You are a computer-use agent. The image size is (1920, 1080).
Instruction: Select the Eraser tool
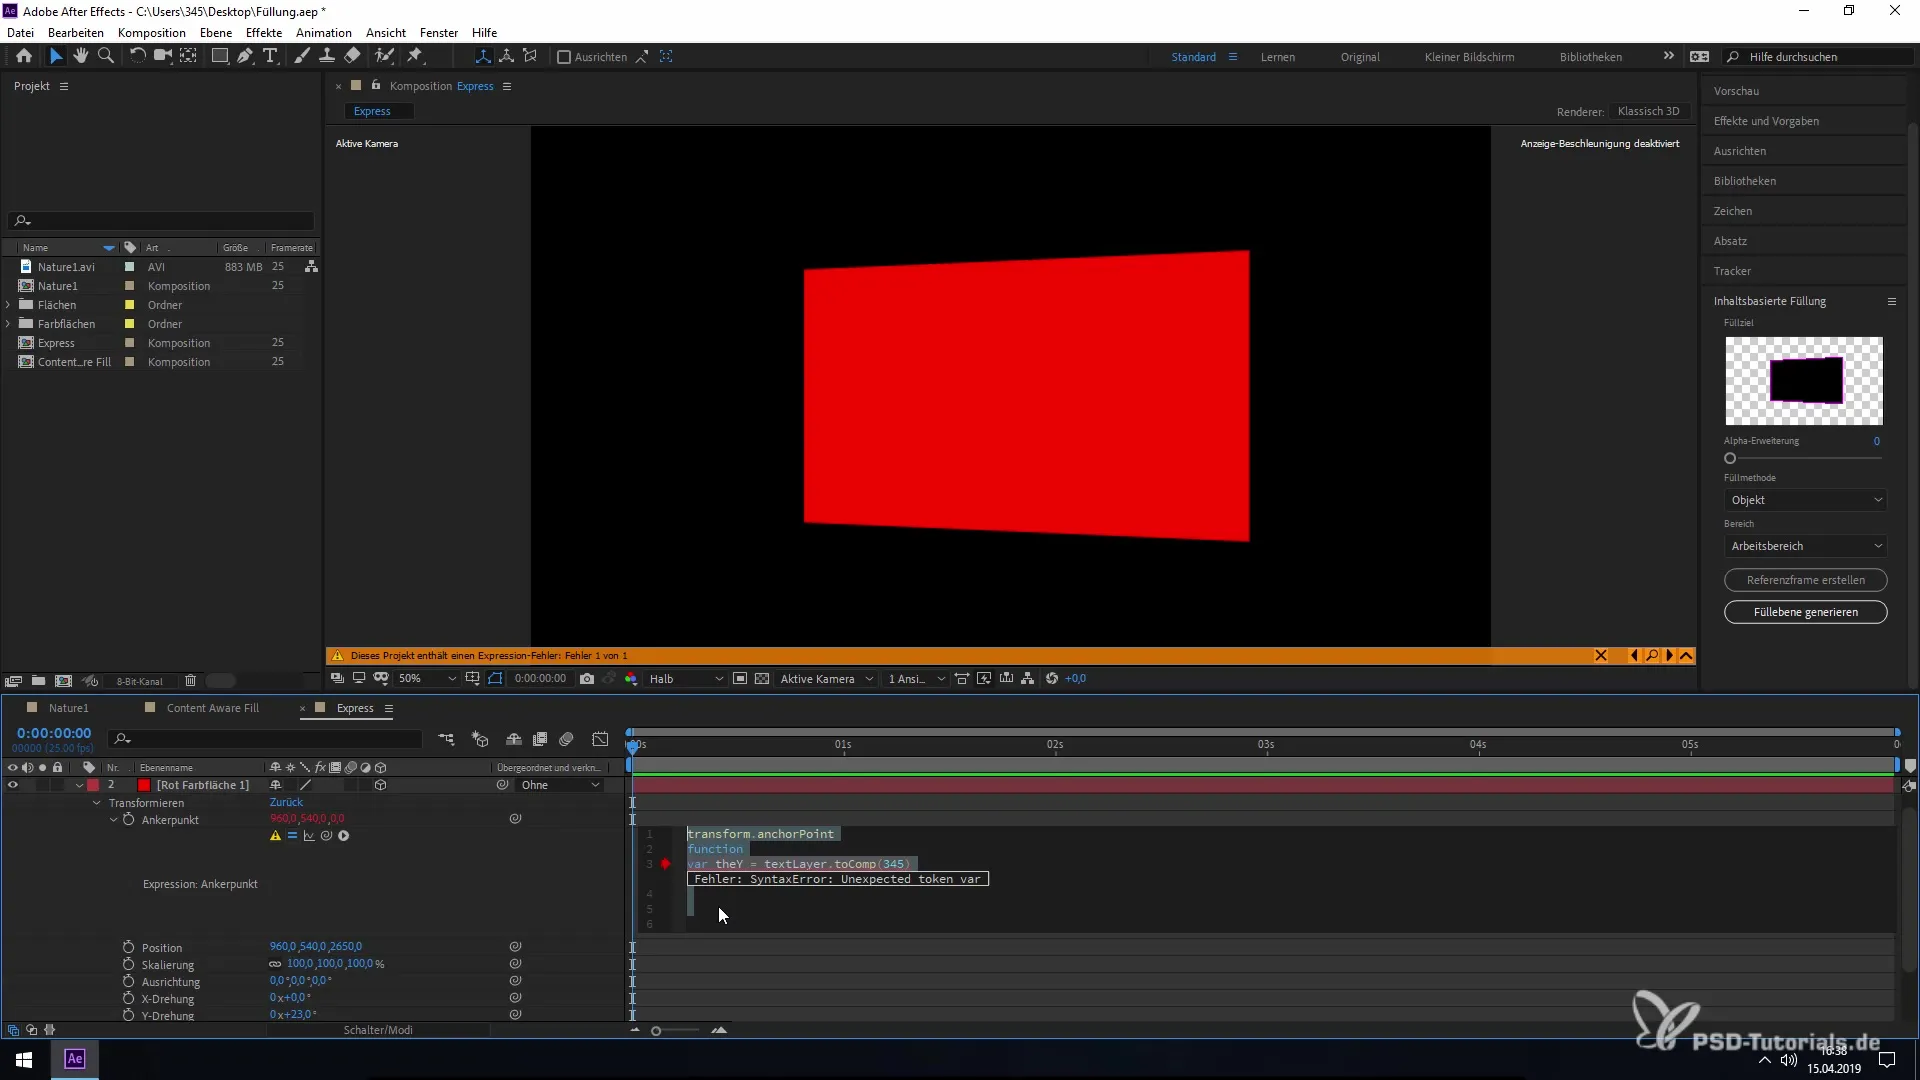click(x=353, y=56)
